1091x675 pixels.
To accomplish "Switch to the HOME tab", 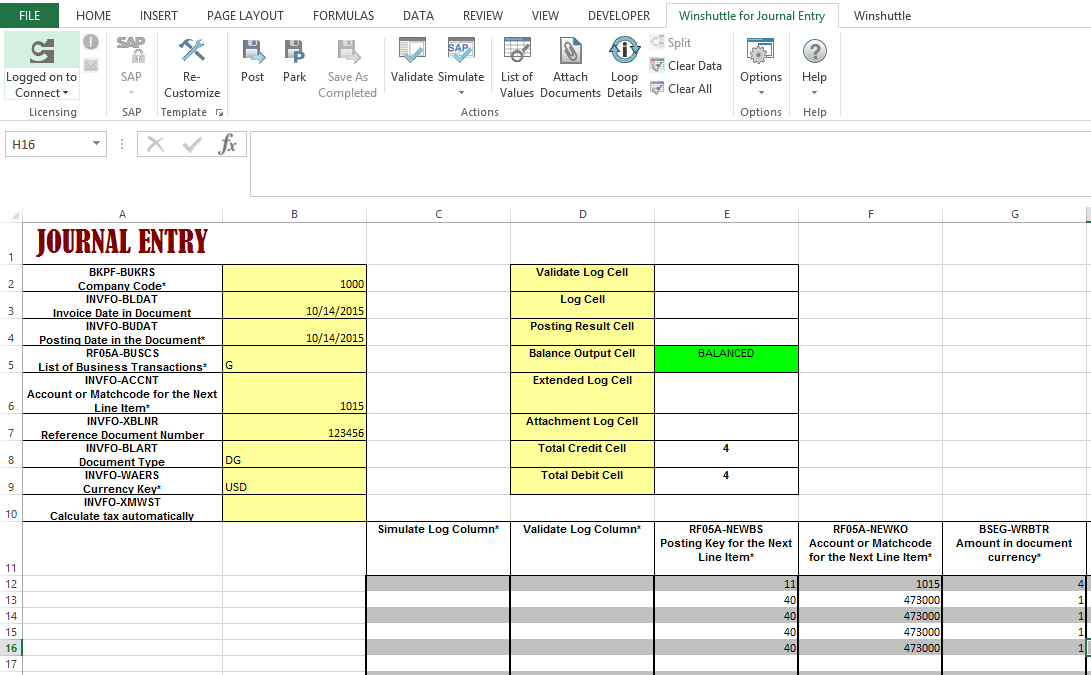I will tap(93, 15).
